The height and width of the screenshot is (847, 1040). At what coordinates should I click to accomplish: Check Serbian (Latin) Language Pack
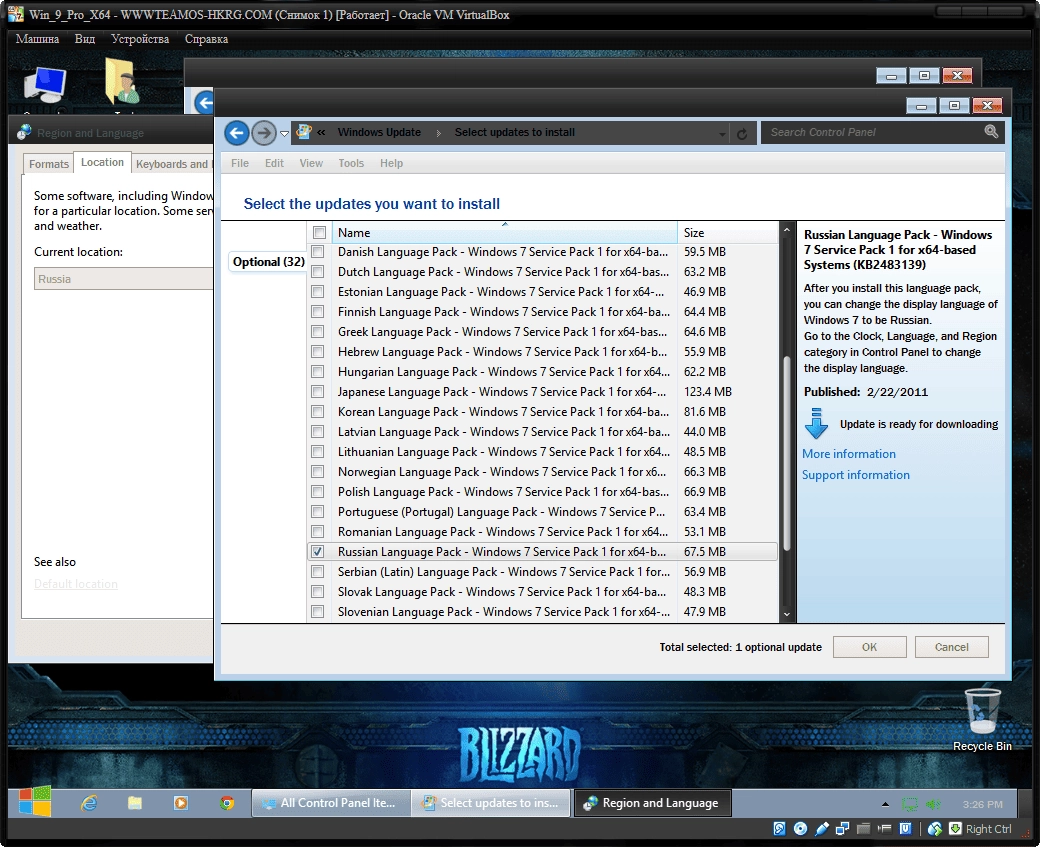point(318,572)
